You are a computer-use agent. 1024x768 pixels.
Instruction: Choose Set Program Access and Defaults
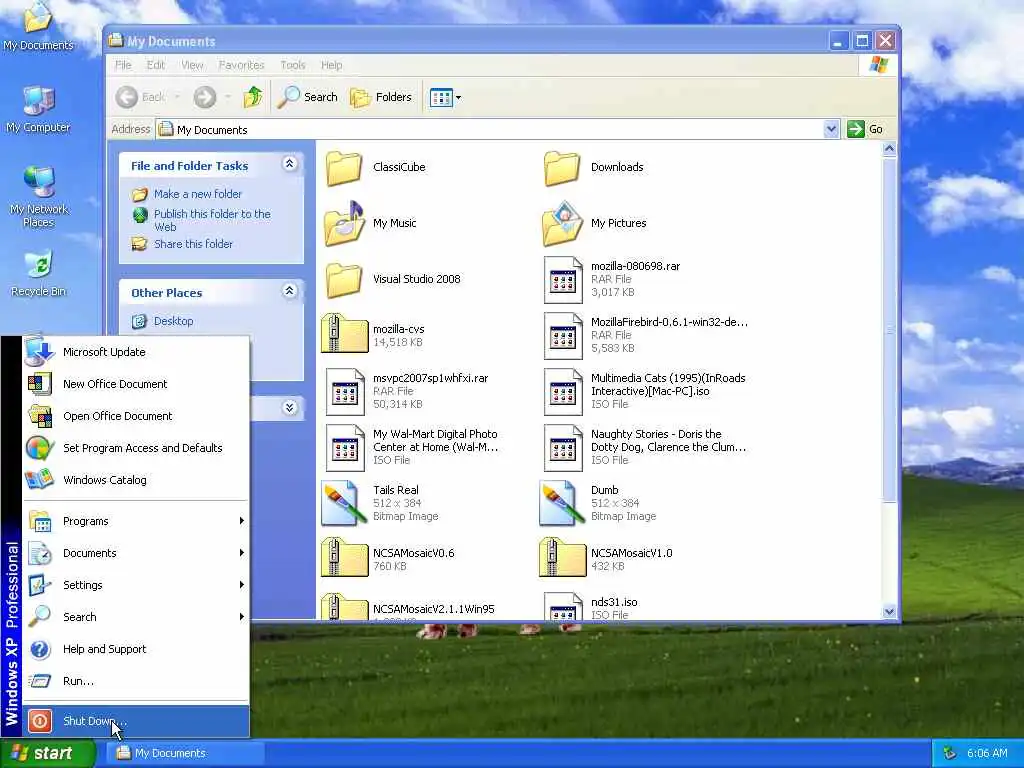136,448
